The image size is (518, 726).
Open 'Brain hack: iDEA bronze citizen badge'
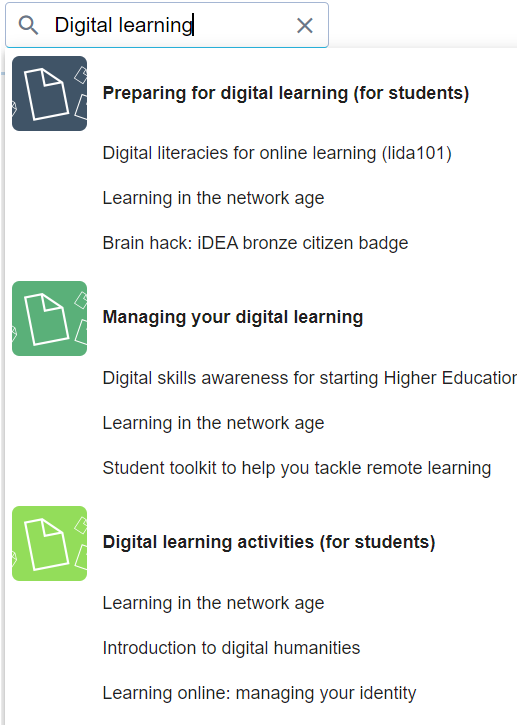point(255,243)
